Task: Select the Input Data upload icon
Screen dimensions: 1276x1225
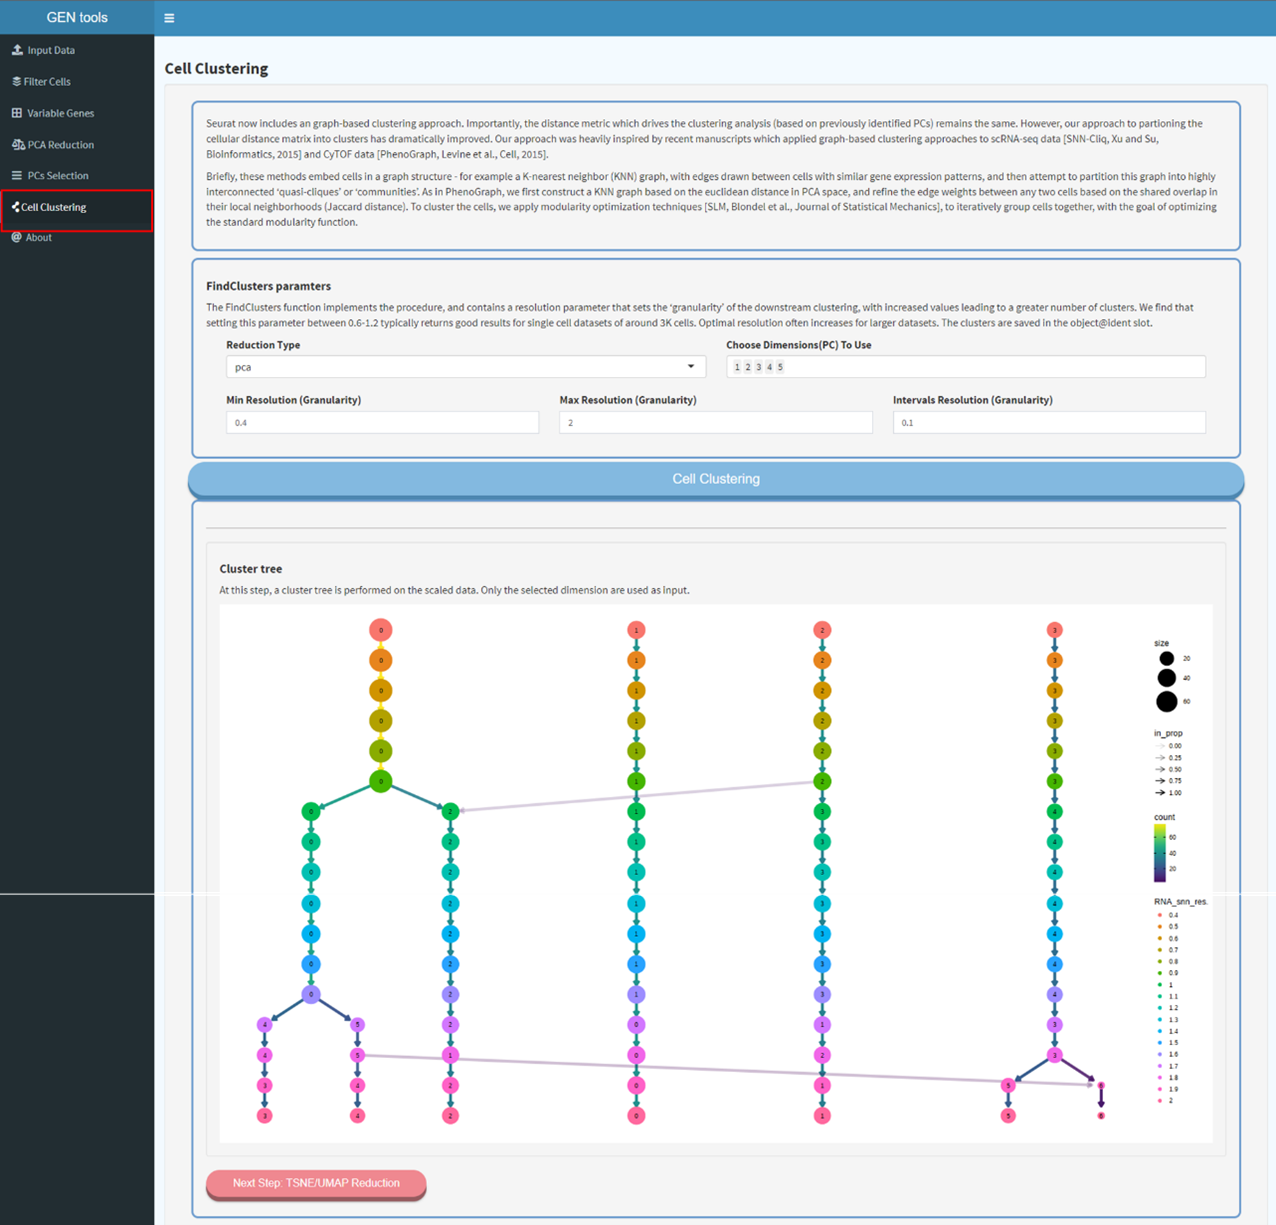Action: click(16, 49)
